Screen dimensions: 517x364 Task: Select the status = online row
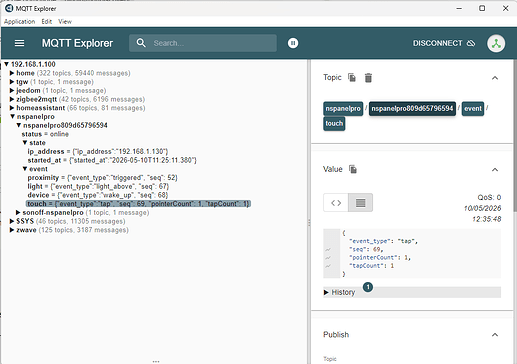45,134
